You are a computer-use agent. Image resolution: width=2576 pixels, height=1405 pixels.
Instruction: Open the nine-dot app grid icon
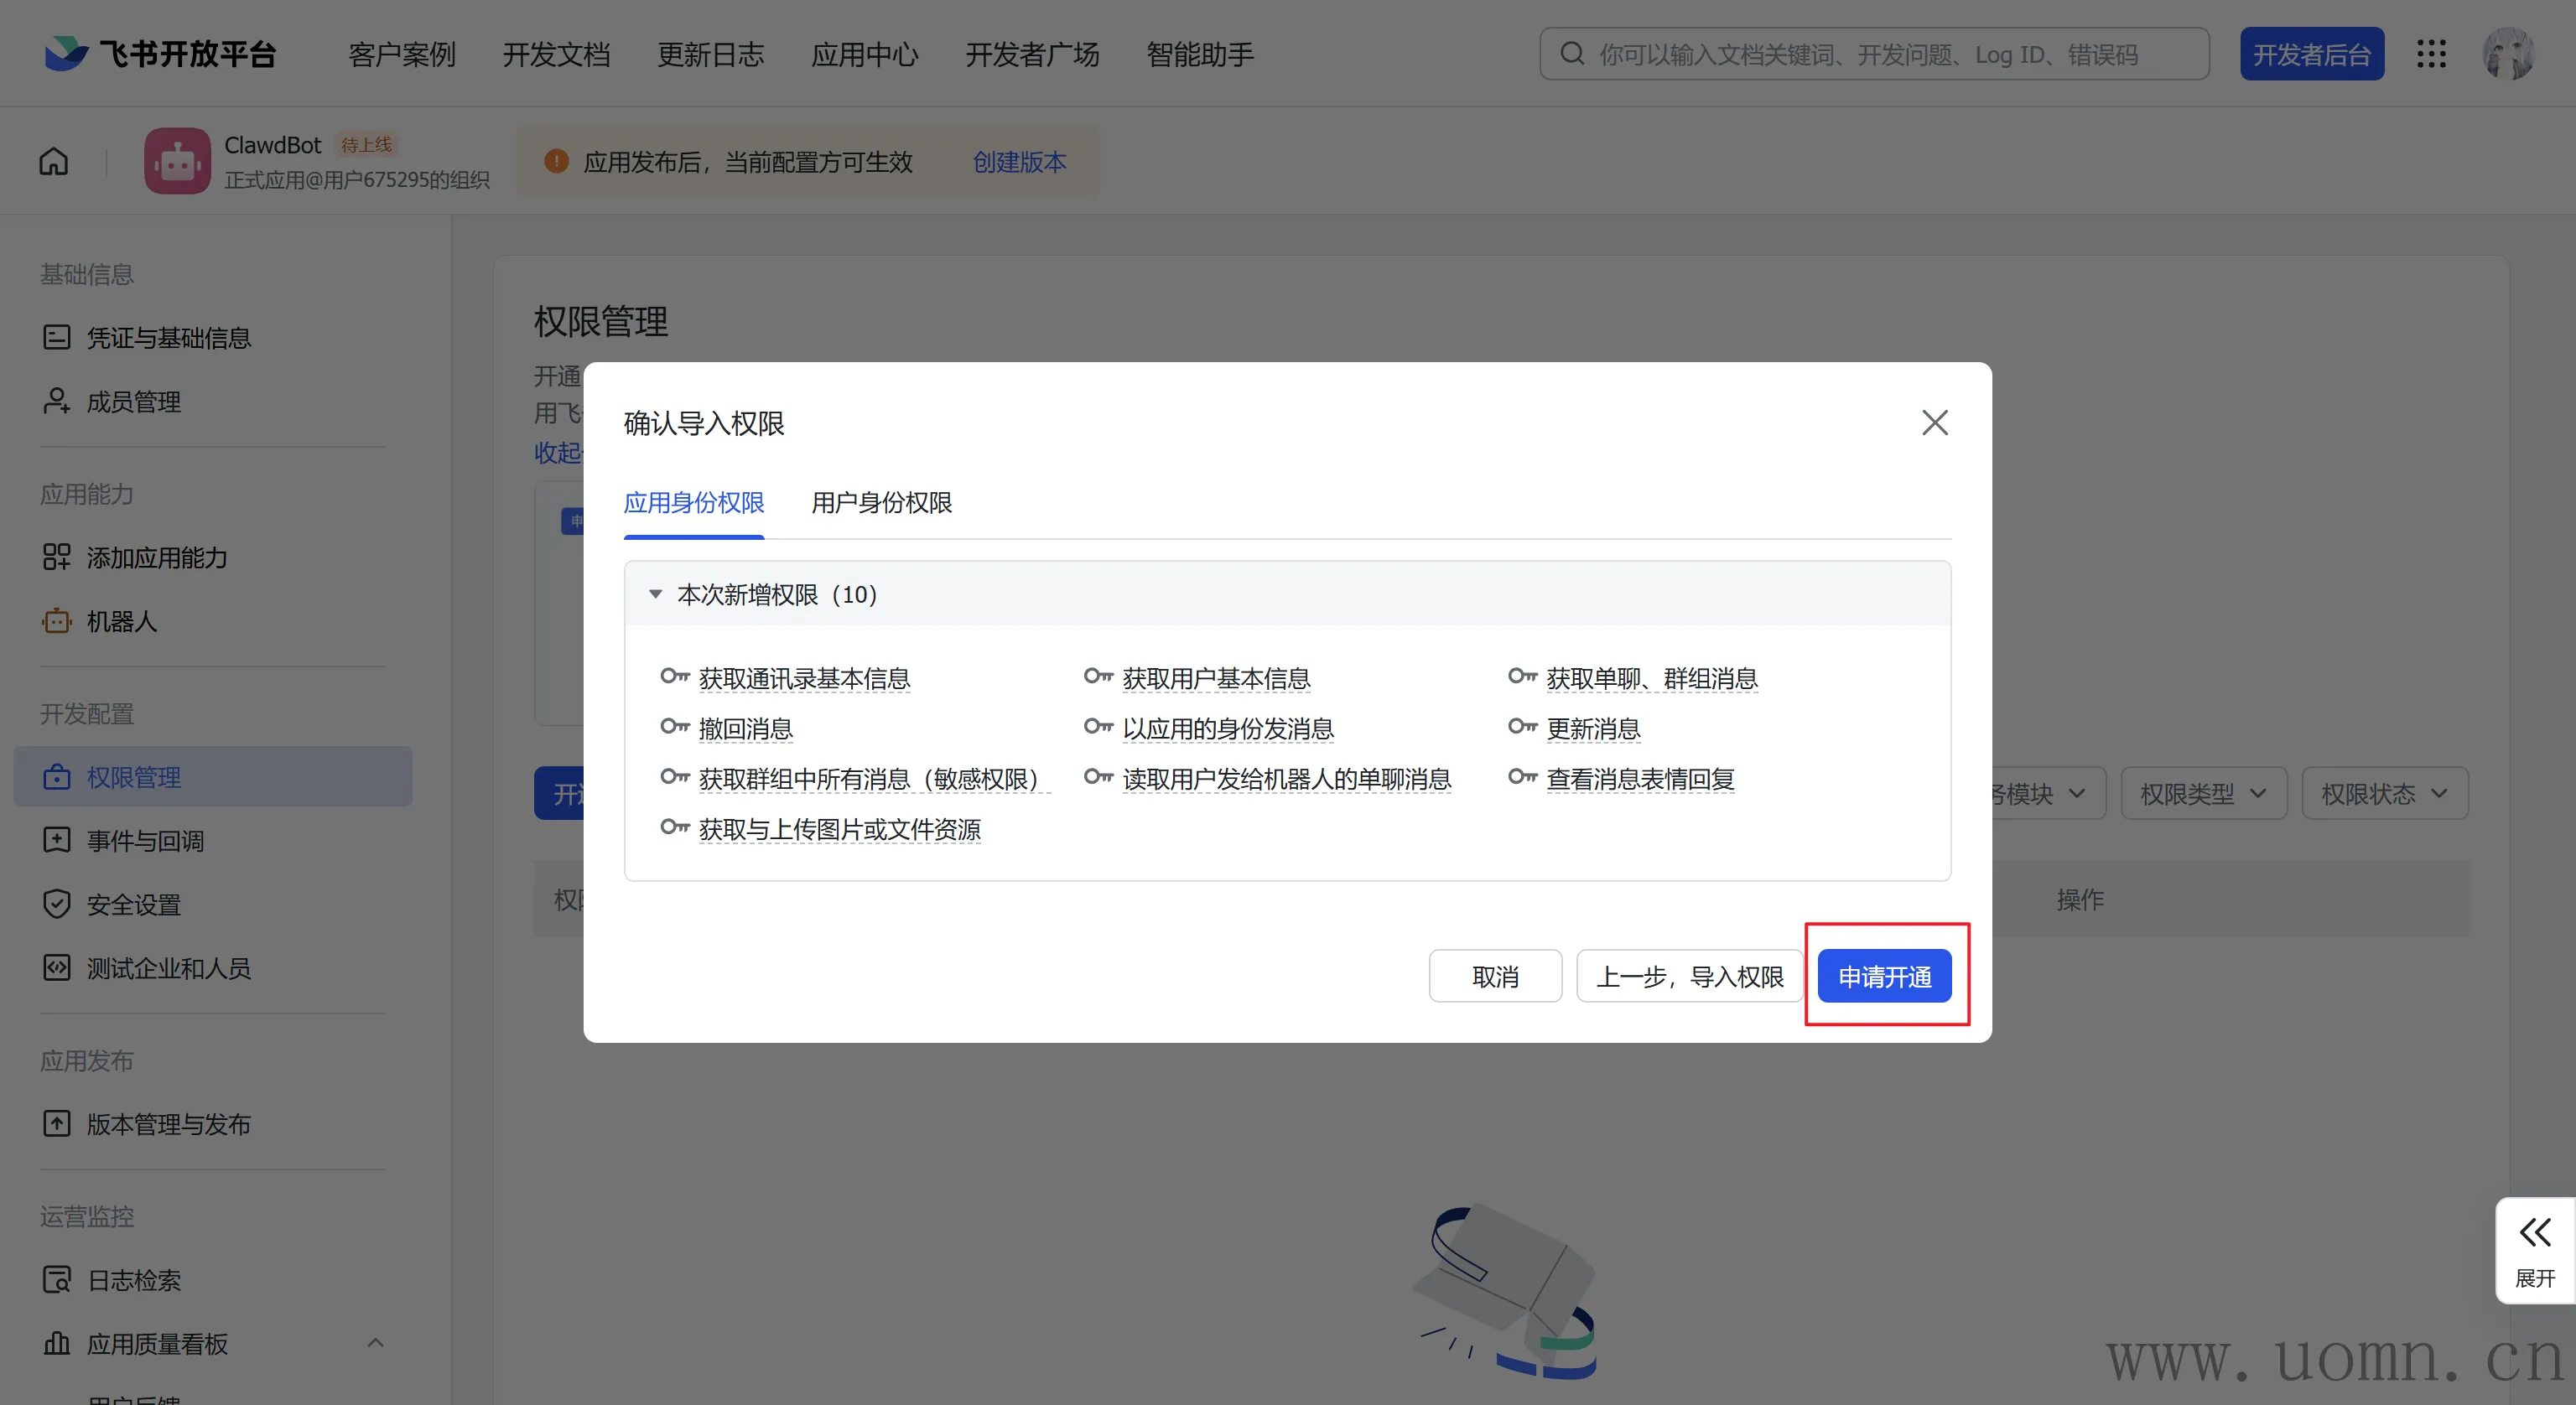2431,54
